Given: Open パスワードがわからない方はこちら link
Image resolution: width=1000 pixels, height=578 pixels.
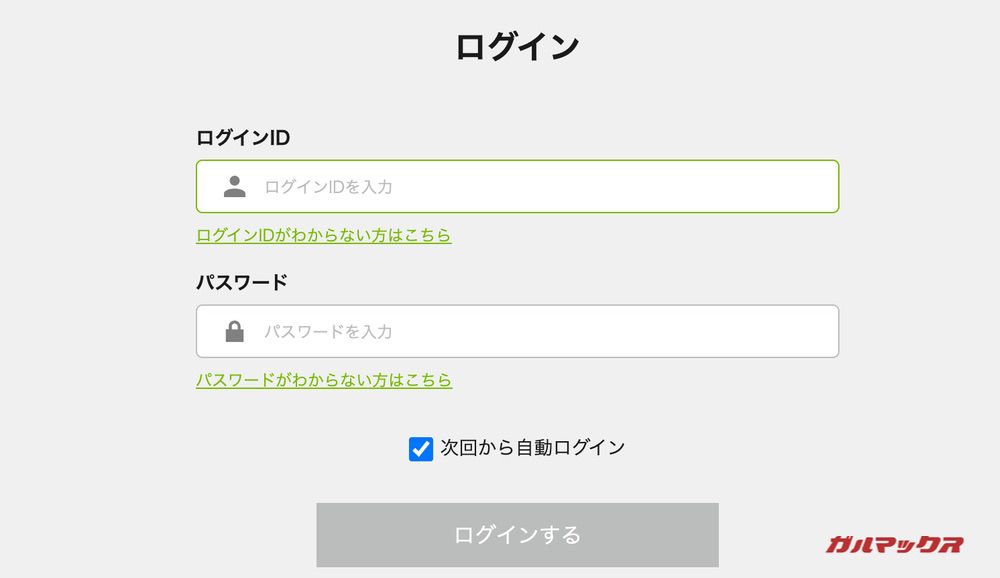Looking at the screenshot, I should coord(323,380).
